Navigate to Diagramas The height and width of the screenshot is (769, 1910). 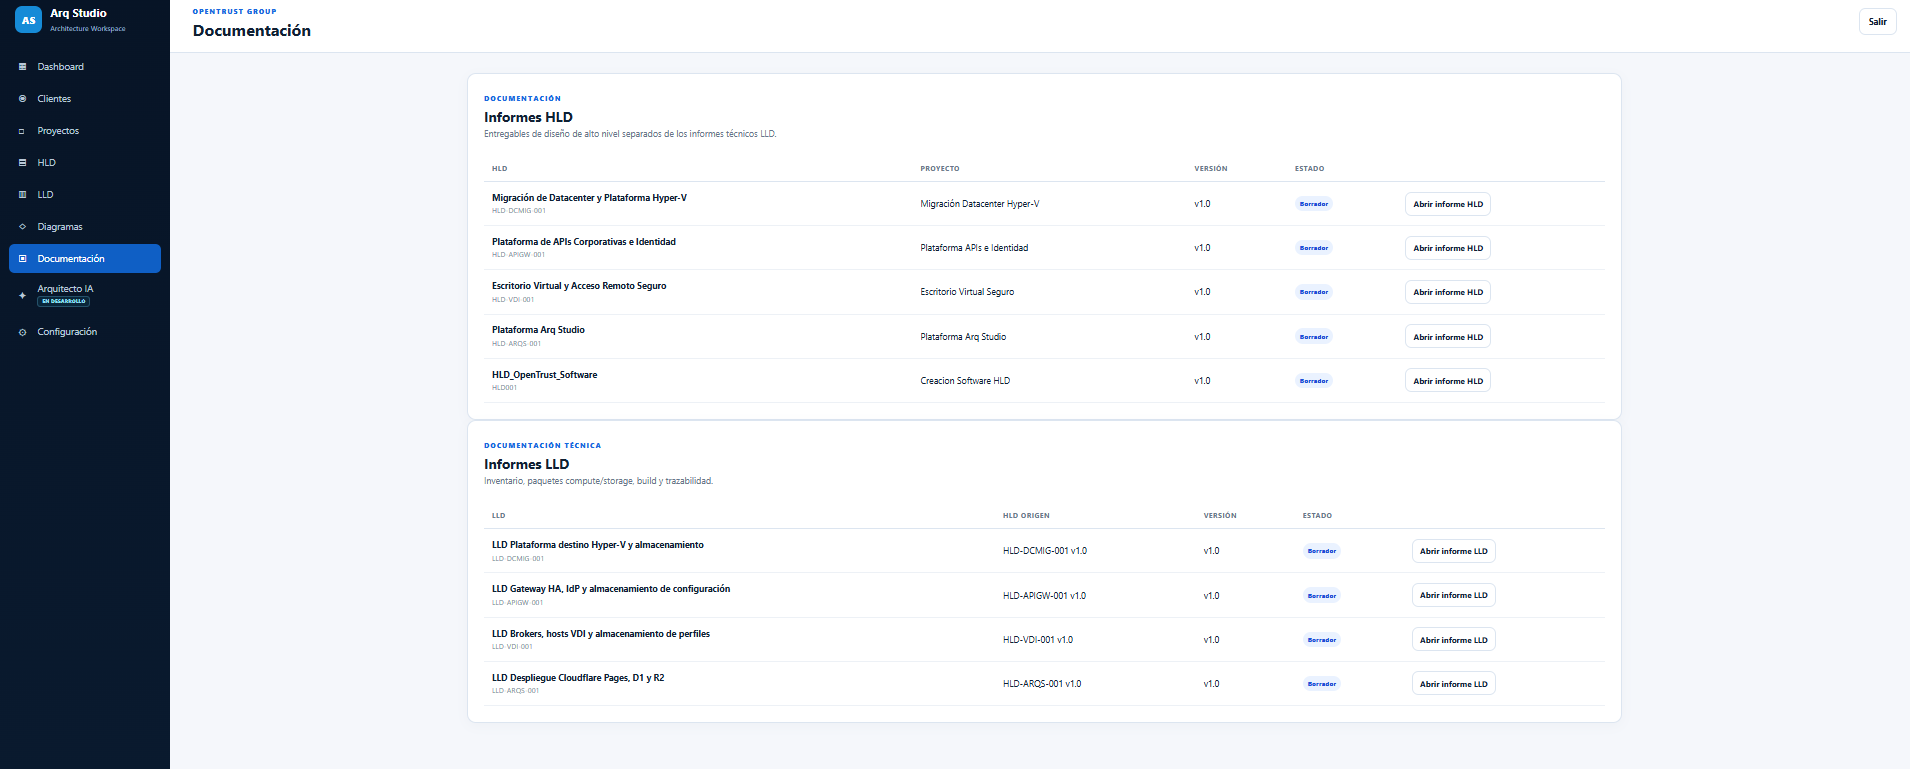click(x=85, y=227)
